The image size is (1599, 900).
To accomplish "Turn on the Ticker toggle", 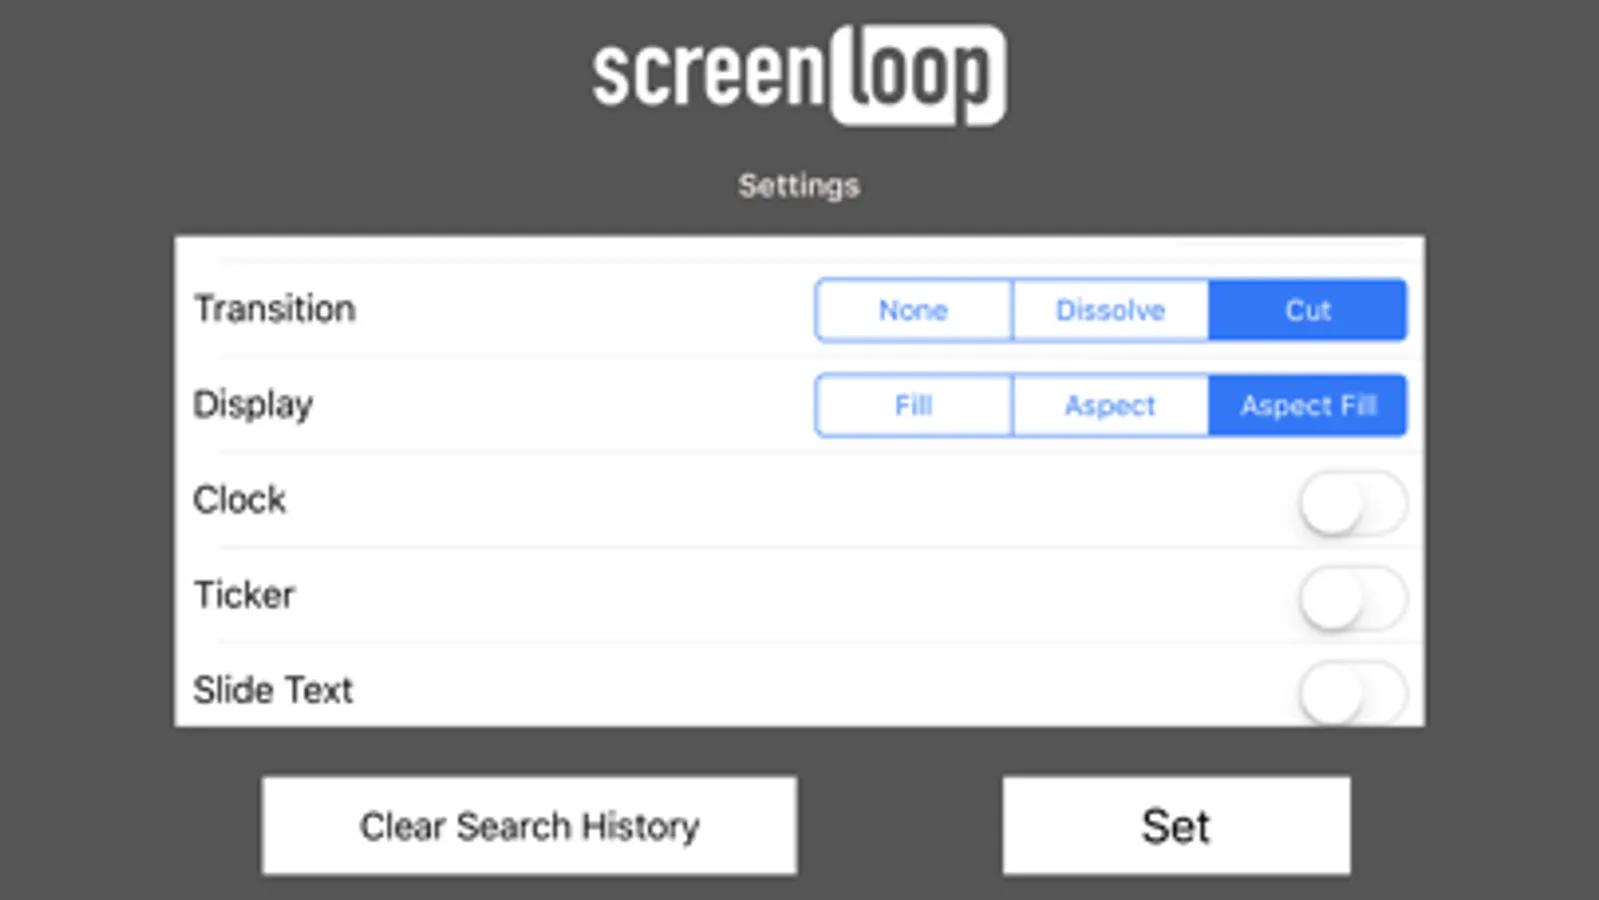I will click(1352, 599).
